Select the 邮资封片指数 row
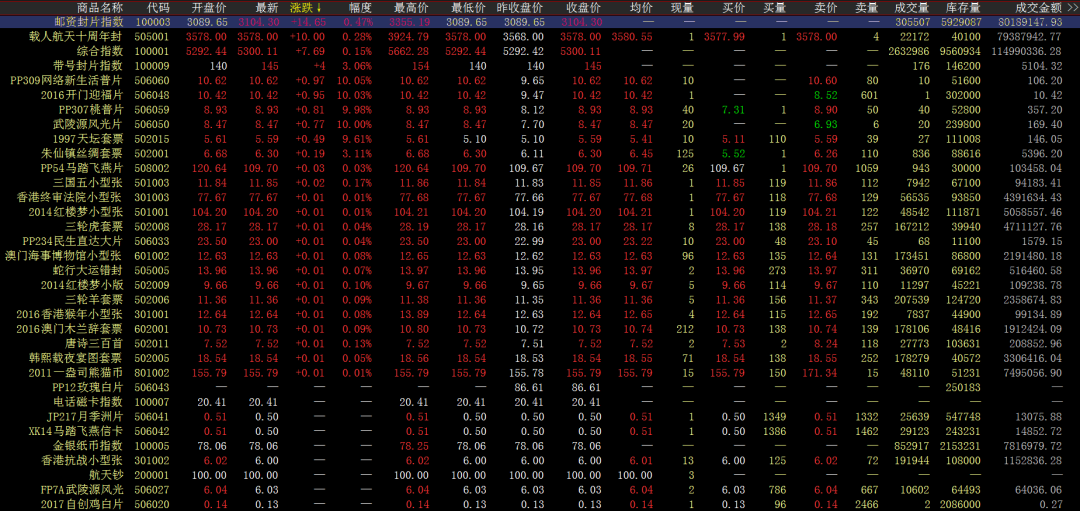1080x511 pixels. coord(540,22)
